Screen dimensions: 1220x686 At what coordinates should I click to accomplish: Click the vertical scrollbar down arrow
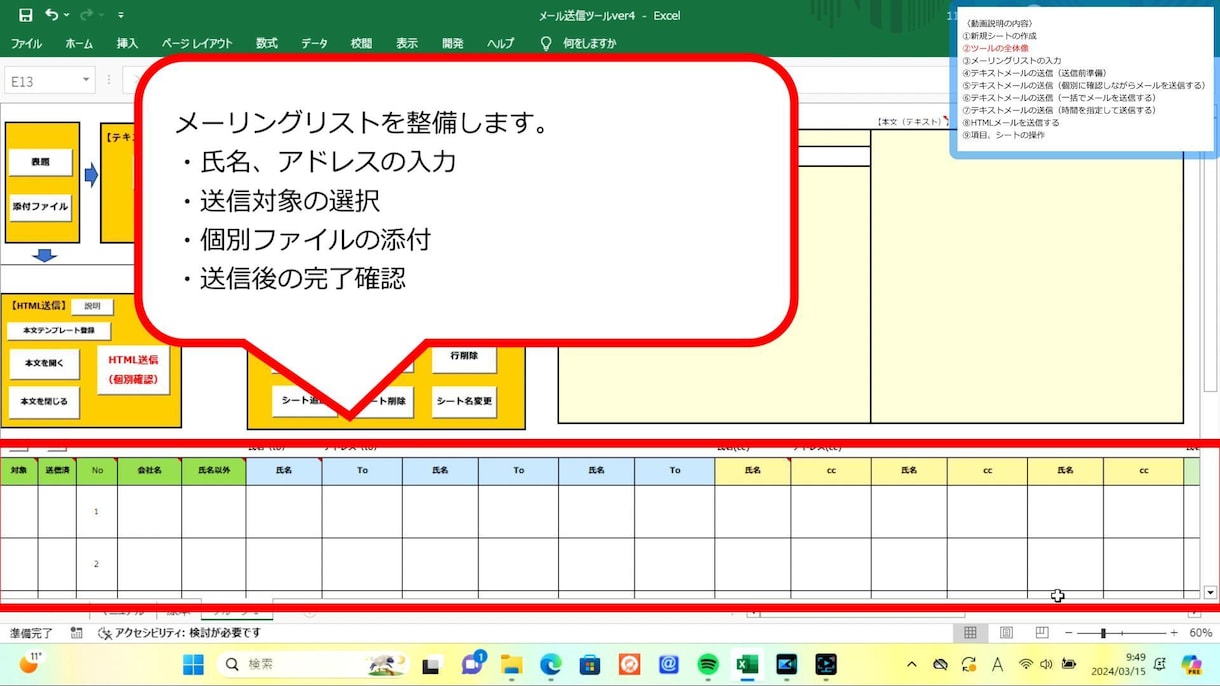1211,592
